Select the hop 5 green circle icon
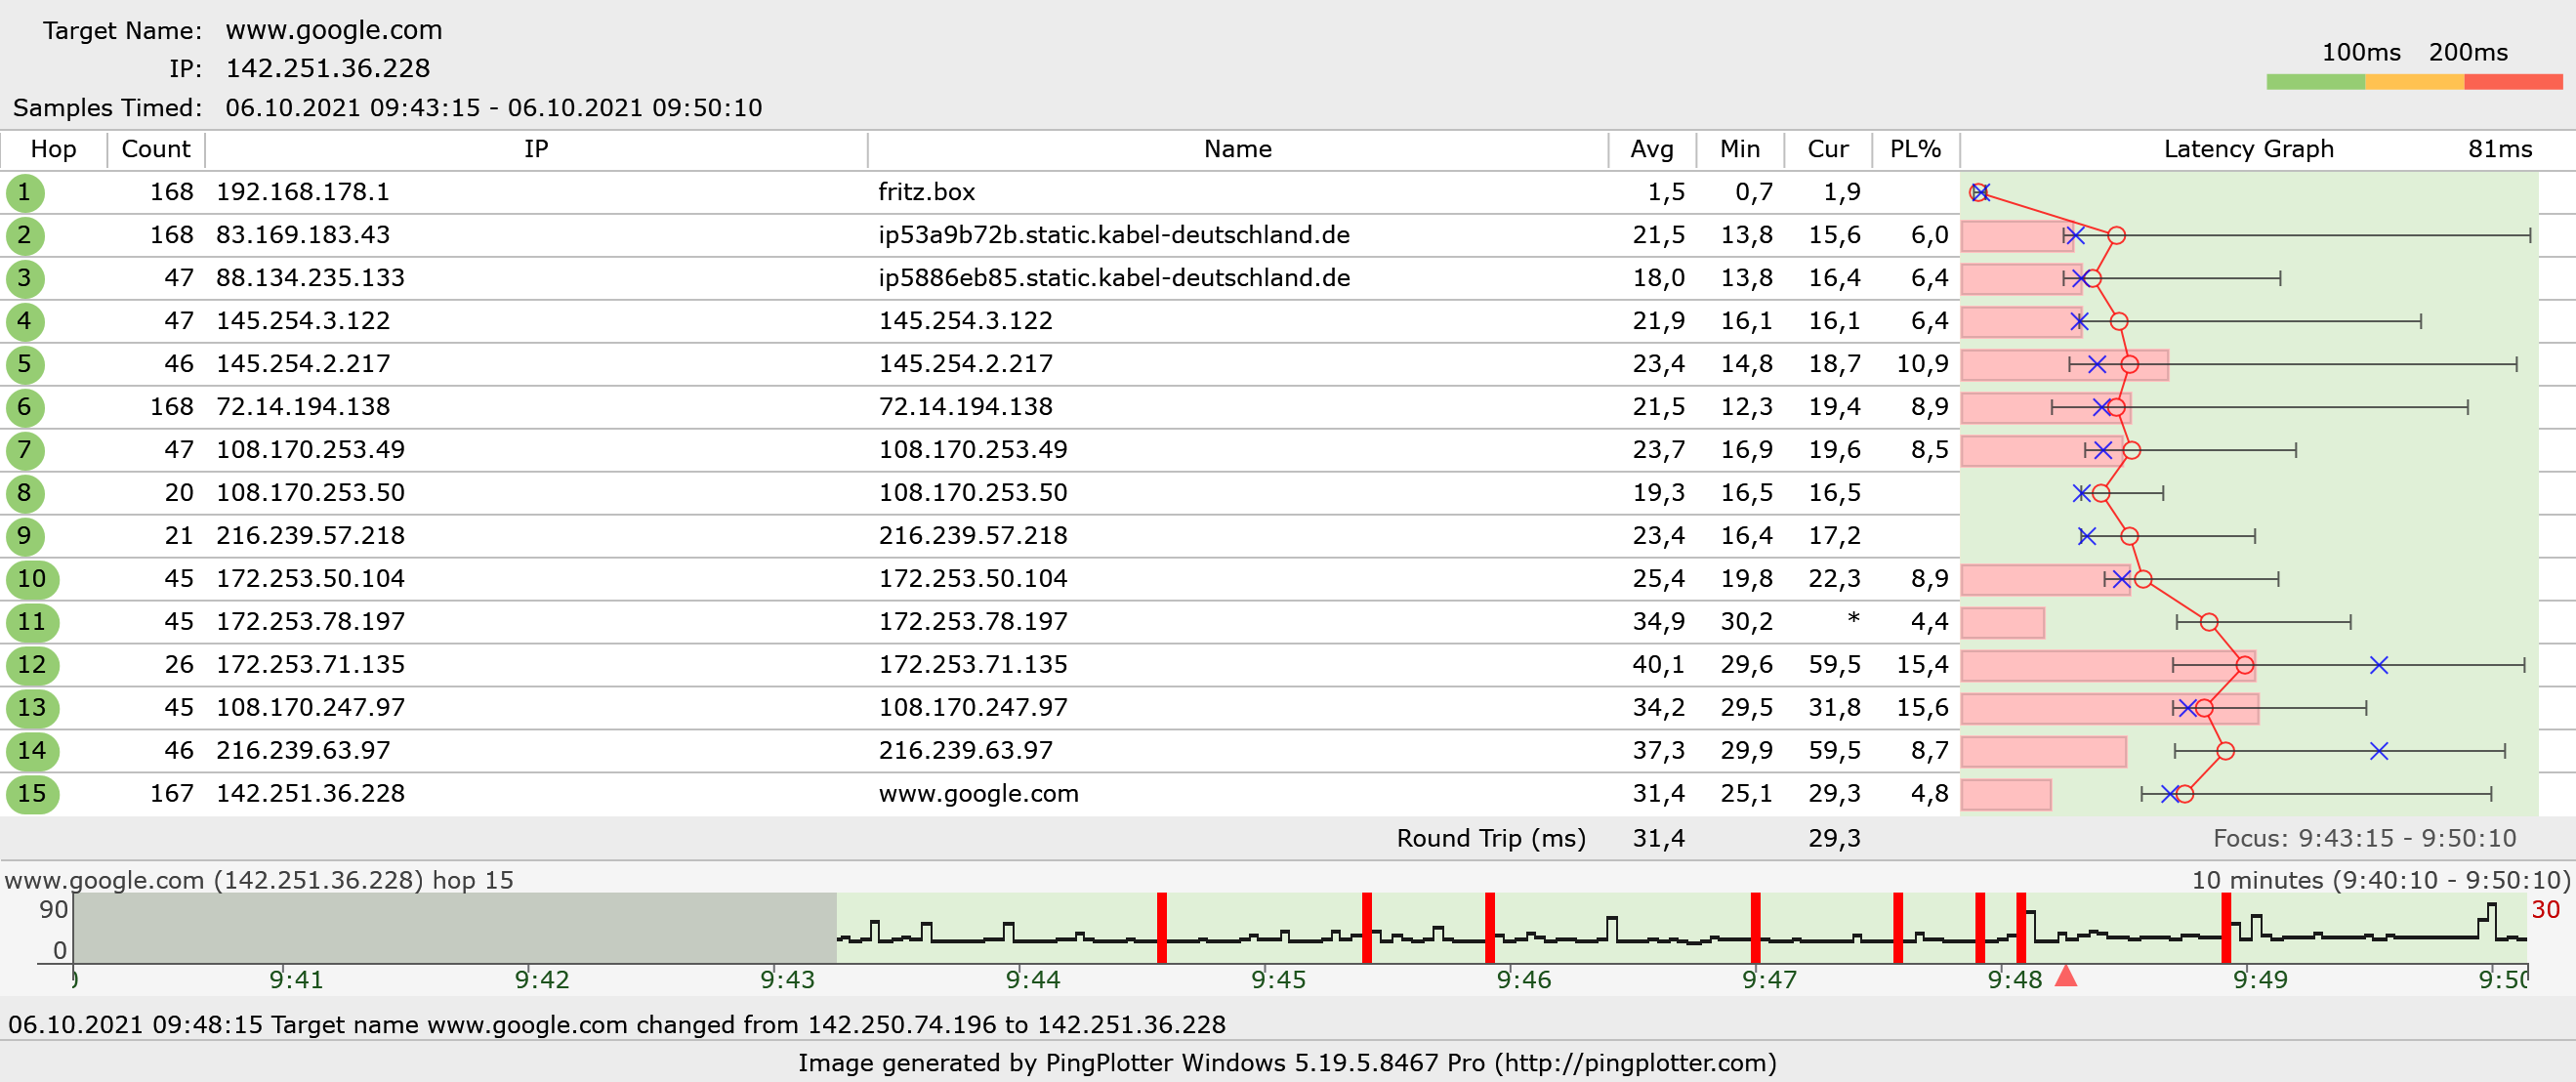The height and width of the screenshot is (1082, 2576). click(x=24, y=364)
